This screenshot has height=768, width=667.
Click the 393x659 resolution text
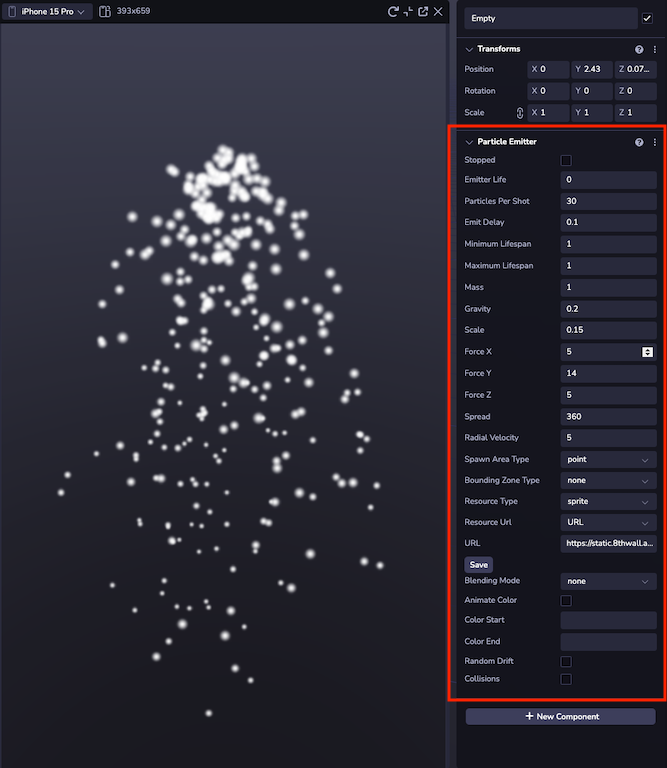[x=133, y=11]
